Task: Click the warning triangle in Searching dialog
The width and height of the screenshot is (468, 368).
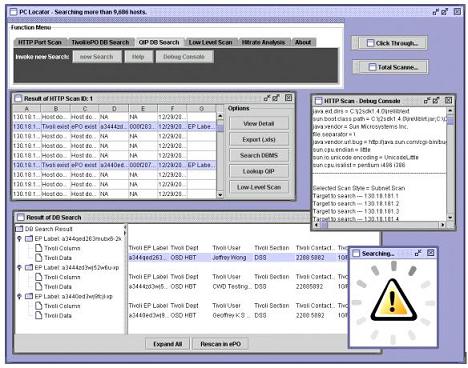Action: (393, 301)
